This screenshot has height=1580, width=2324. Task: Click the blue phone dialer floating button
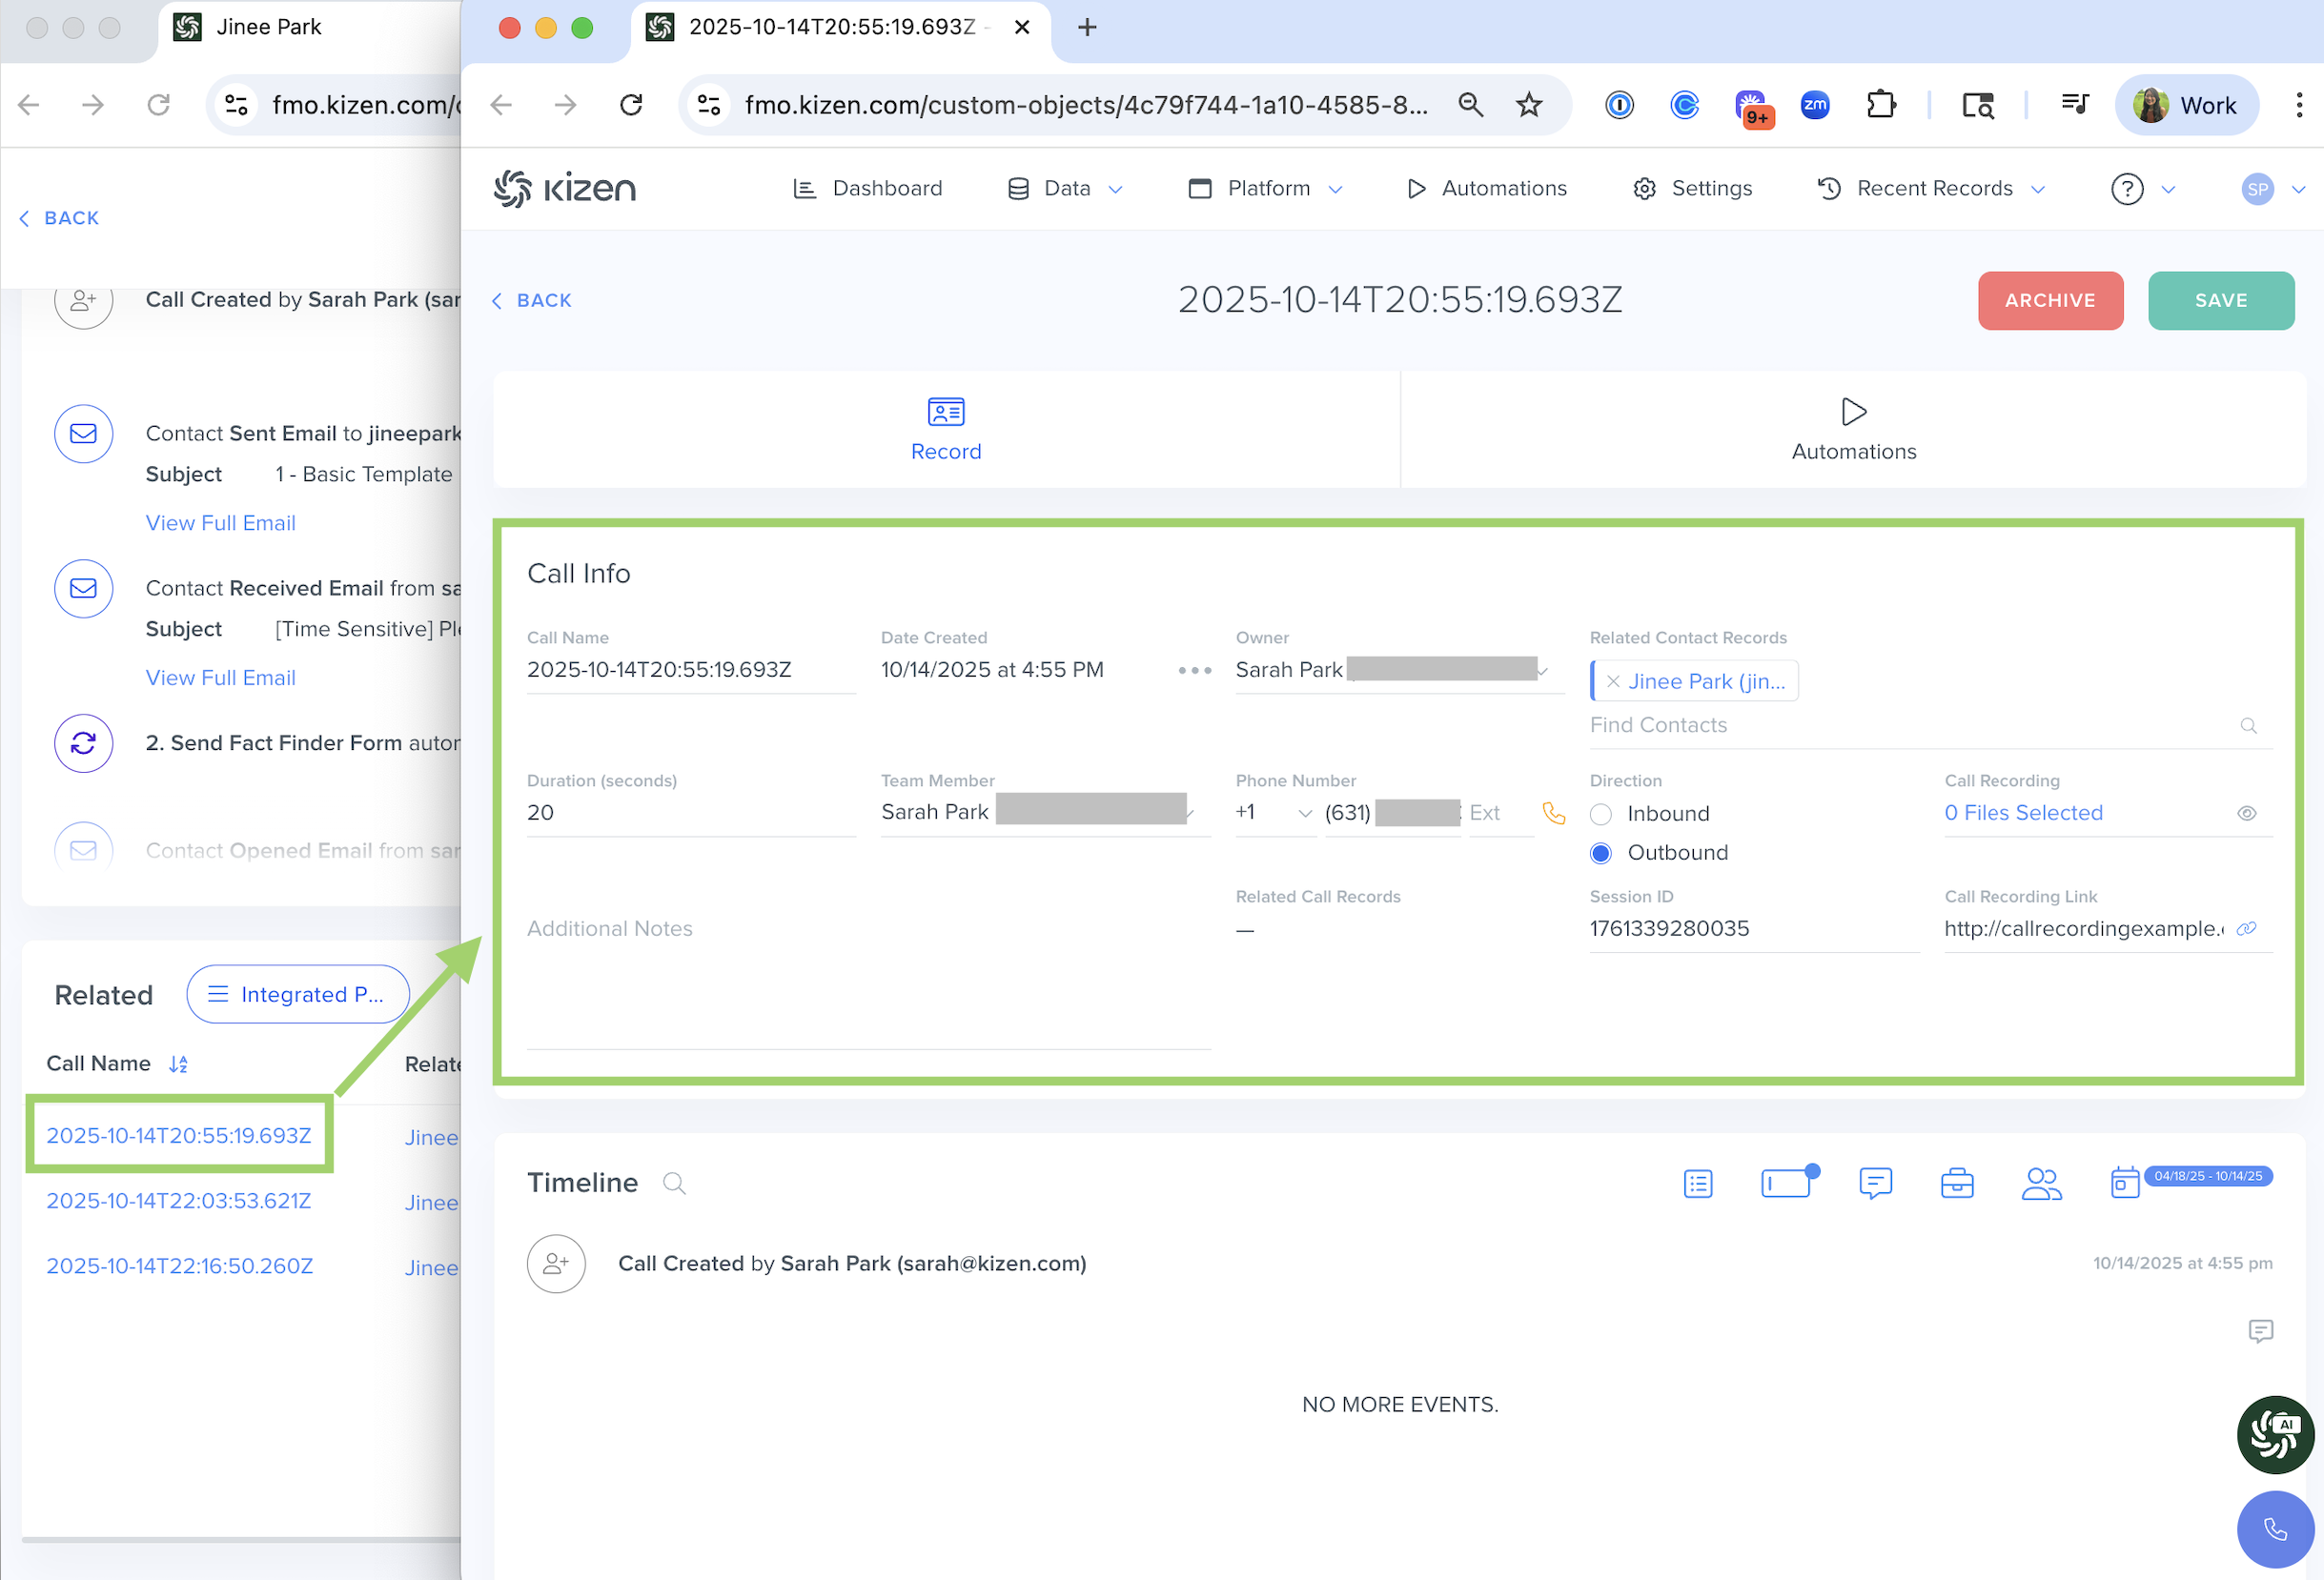point(2274,1529)
